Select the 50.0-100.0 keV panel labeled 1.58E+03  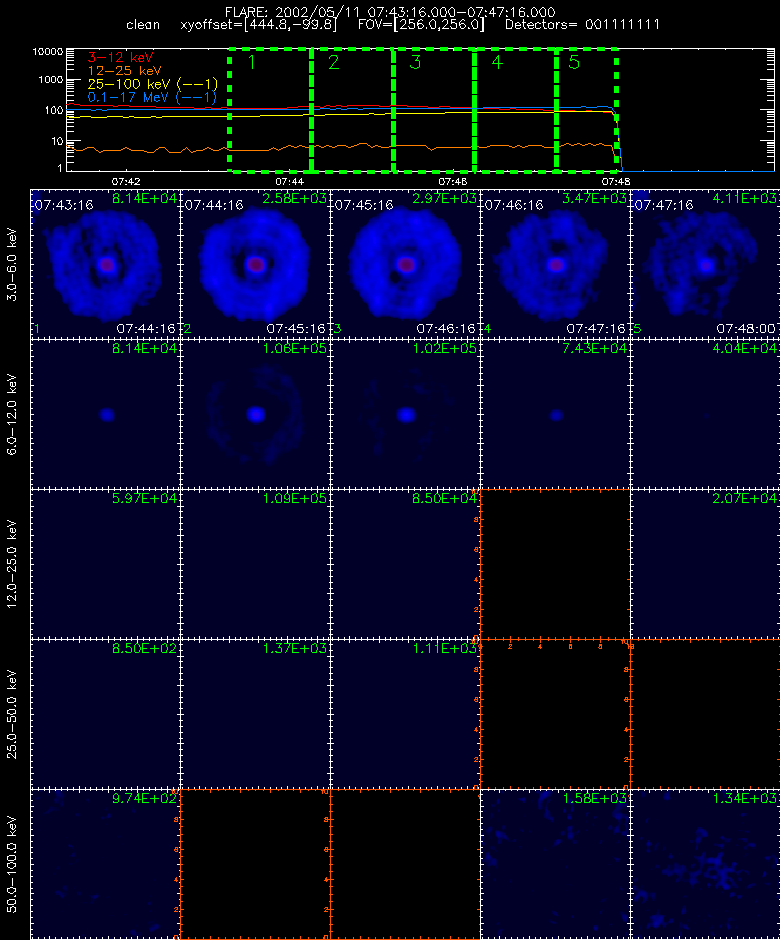(x=555, y=864)
